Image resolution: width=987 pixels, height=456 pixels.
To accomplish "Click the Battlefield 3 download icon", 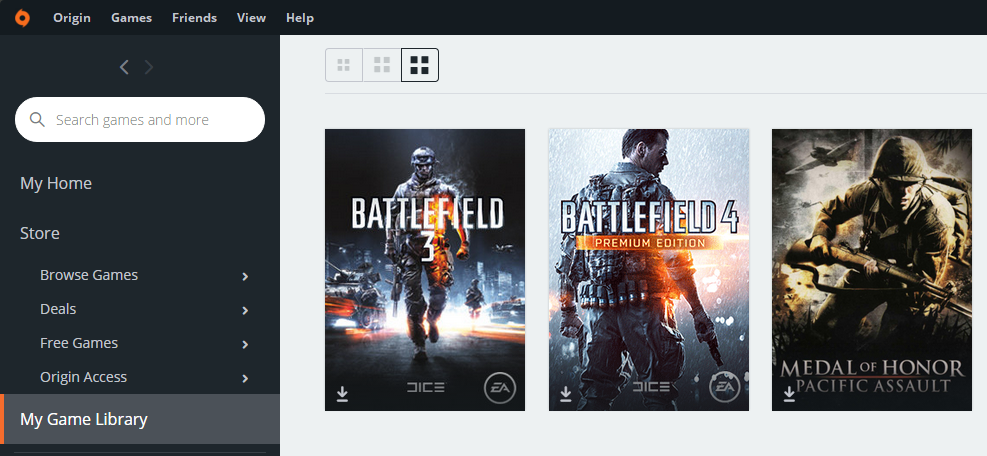I will coord(342,395).
